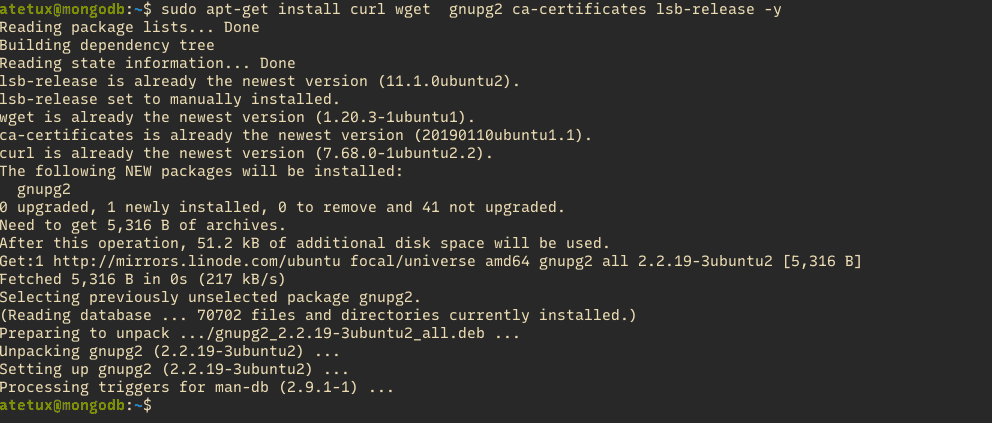The height and width of the screenshot is (423, 992).
Task: Click the 'Fetched 5,316 B in 0s' line
Action: tap(143, 279)
